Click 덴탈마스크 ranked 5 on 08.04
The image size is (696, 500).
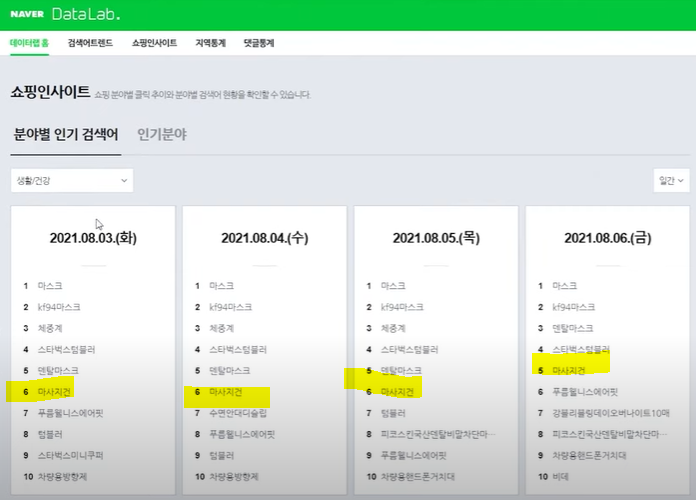point(229,371)
